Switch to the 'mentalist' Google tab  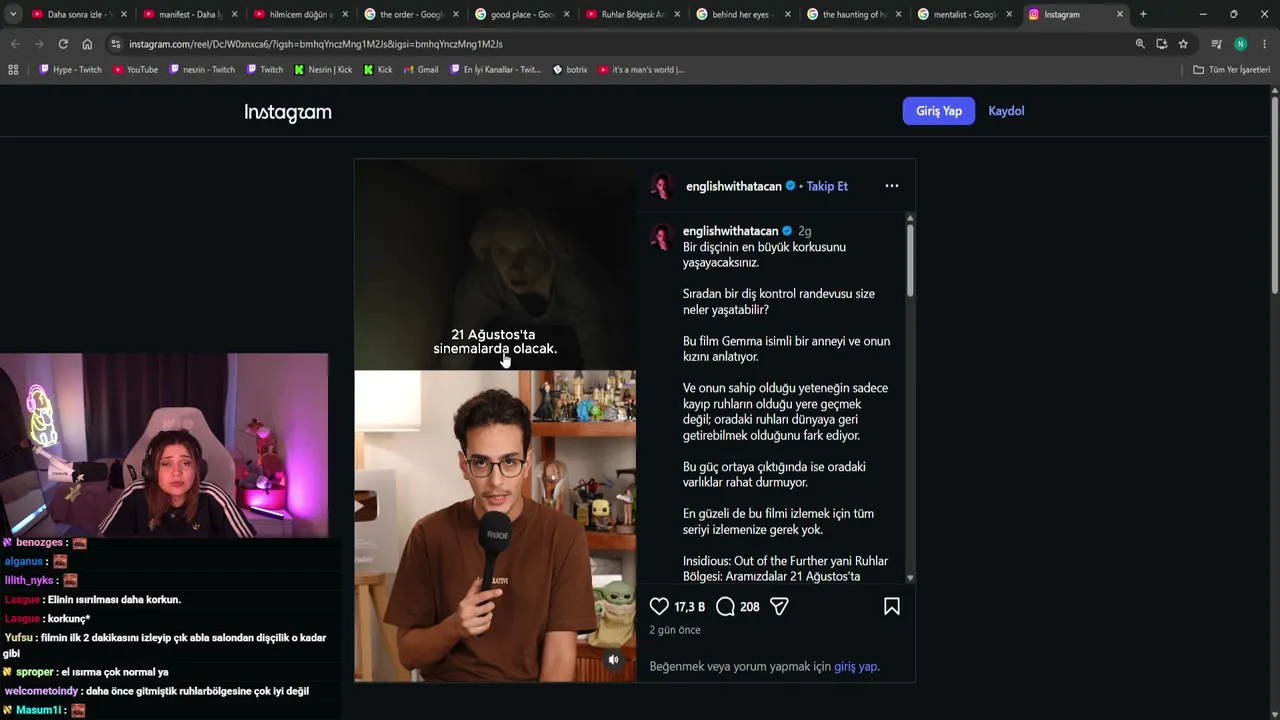962,14
